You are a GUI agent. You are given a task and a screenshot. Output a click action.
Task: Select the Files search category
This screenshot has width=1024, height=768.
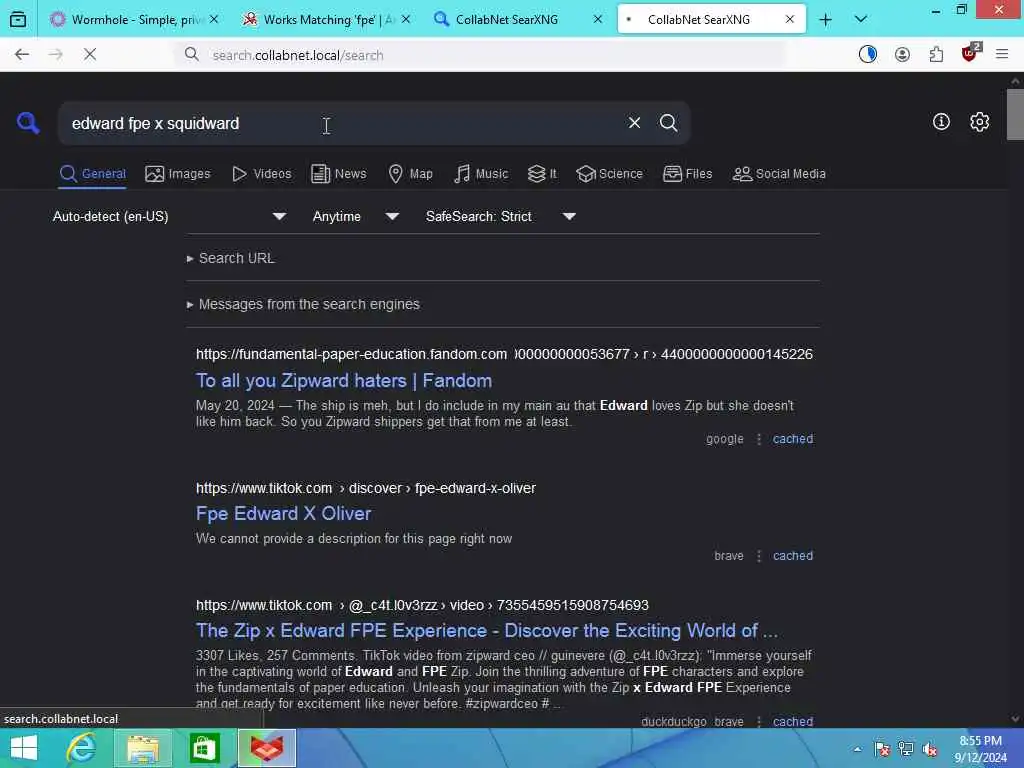(687, 174)
